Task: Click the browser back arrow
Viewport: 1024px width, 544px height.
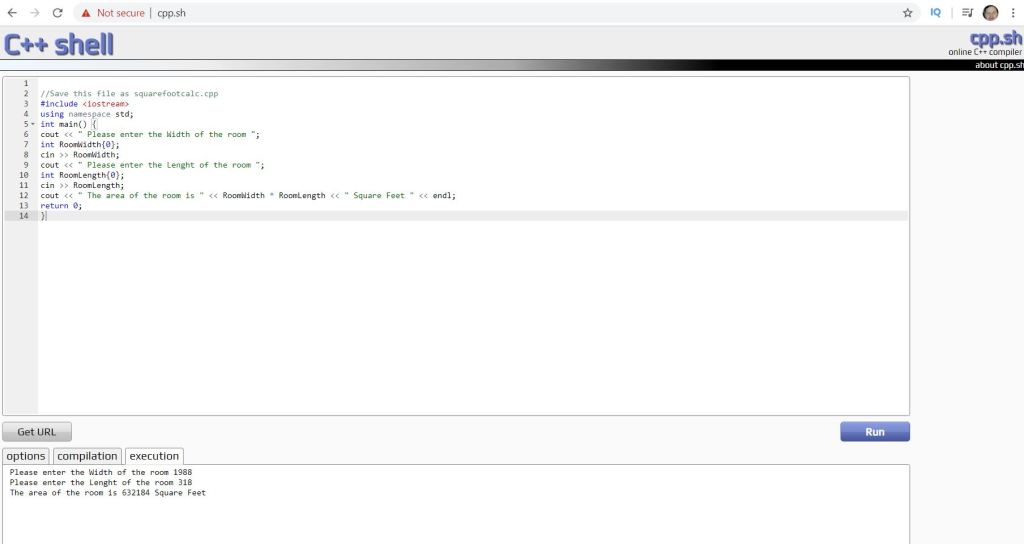Action: coord(12,13)
